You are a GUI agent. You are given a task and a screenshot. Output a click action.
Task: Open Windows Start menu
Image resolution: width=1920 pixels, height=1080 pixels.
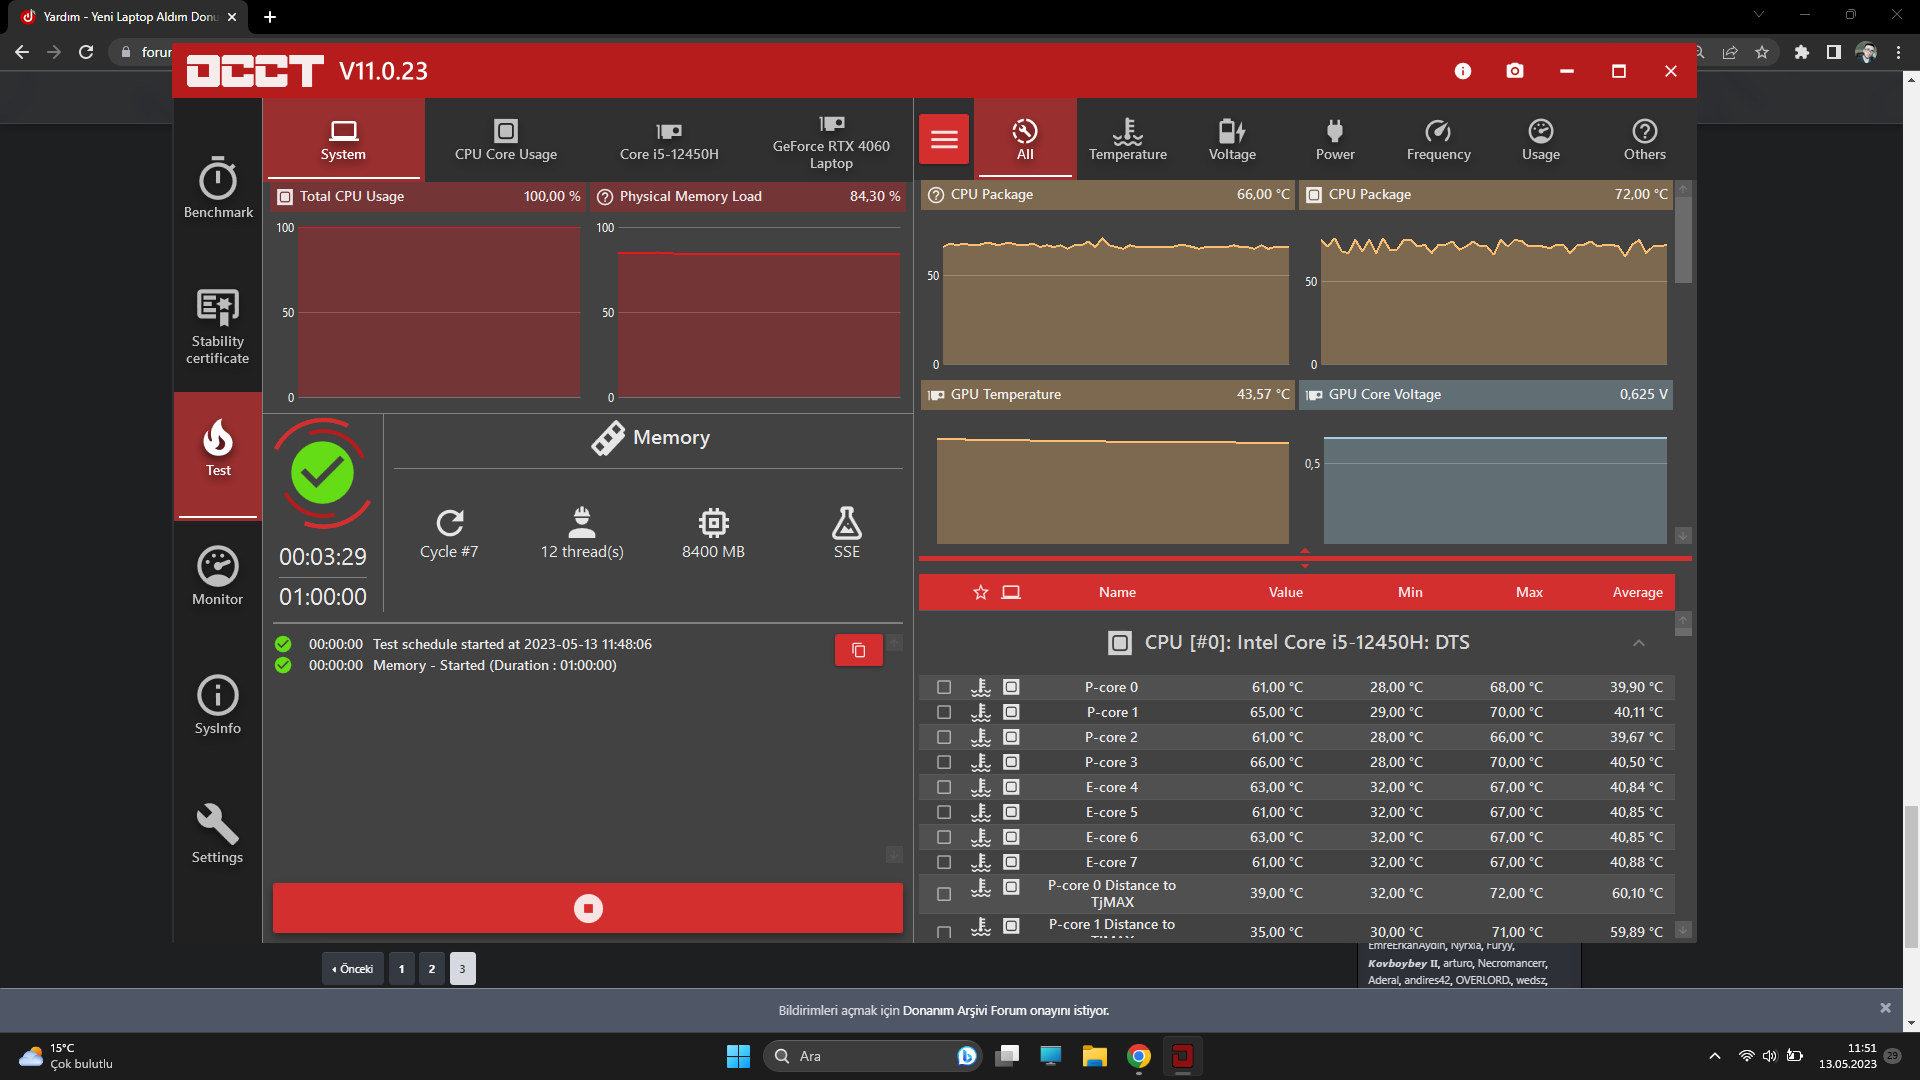click(738, 1056)
